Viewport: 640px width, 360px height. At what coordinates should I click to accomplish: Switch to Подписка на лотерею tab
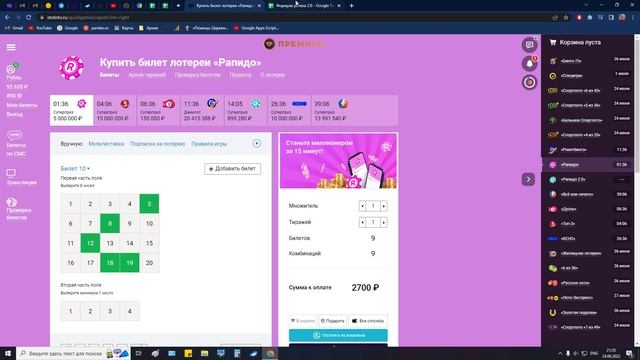point(158,144)
